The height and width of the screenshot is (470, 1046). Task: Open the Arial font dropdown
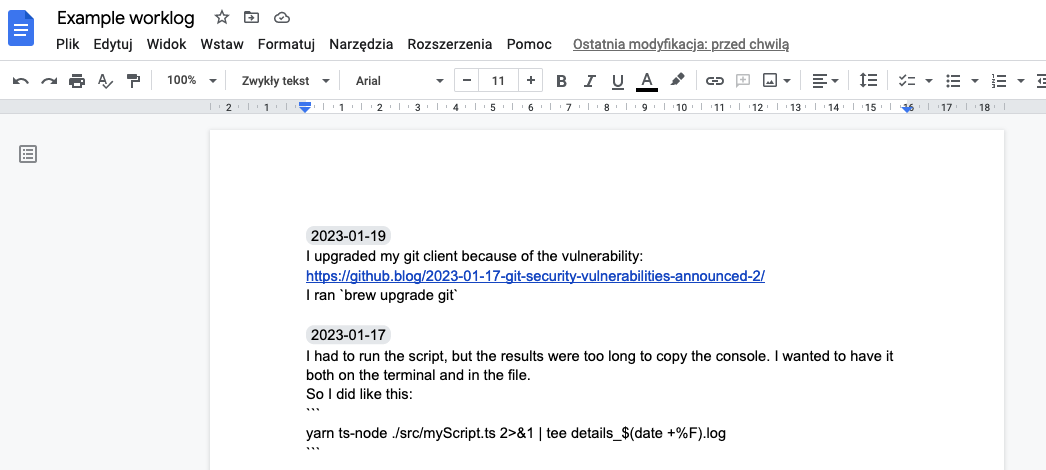click(399, 81)
